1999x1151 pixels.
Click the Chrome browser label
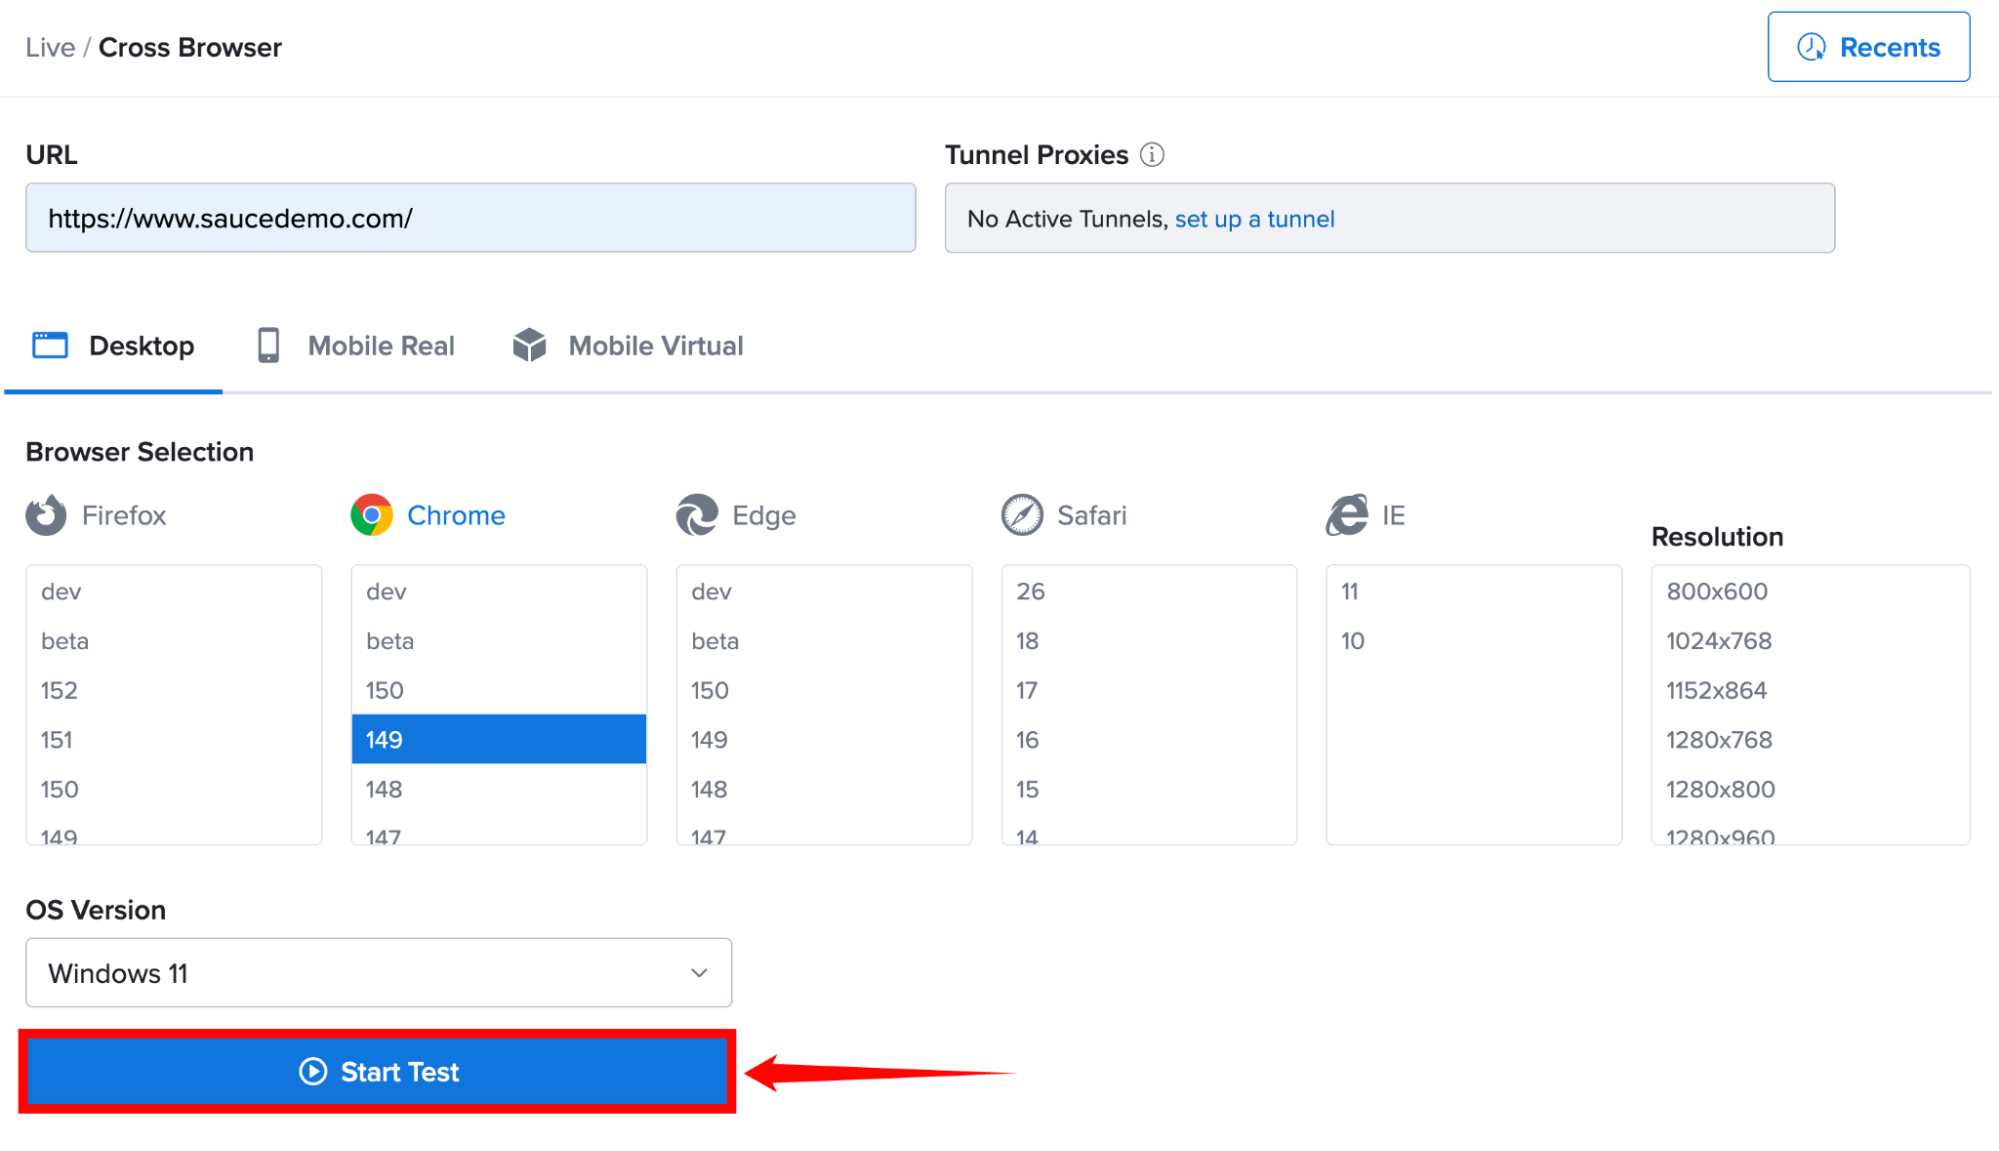[456, 515]
